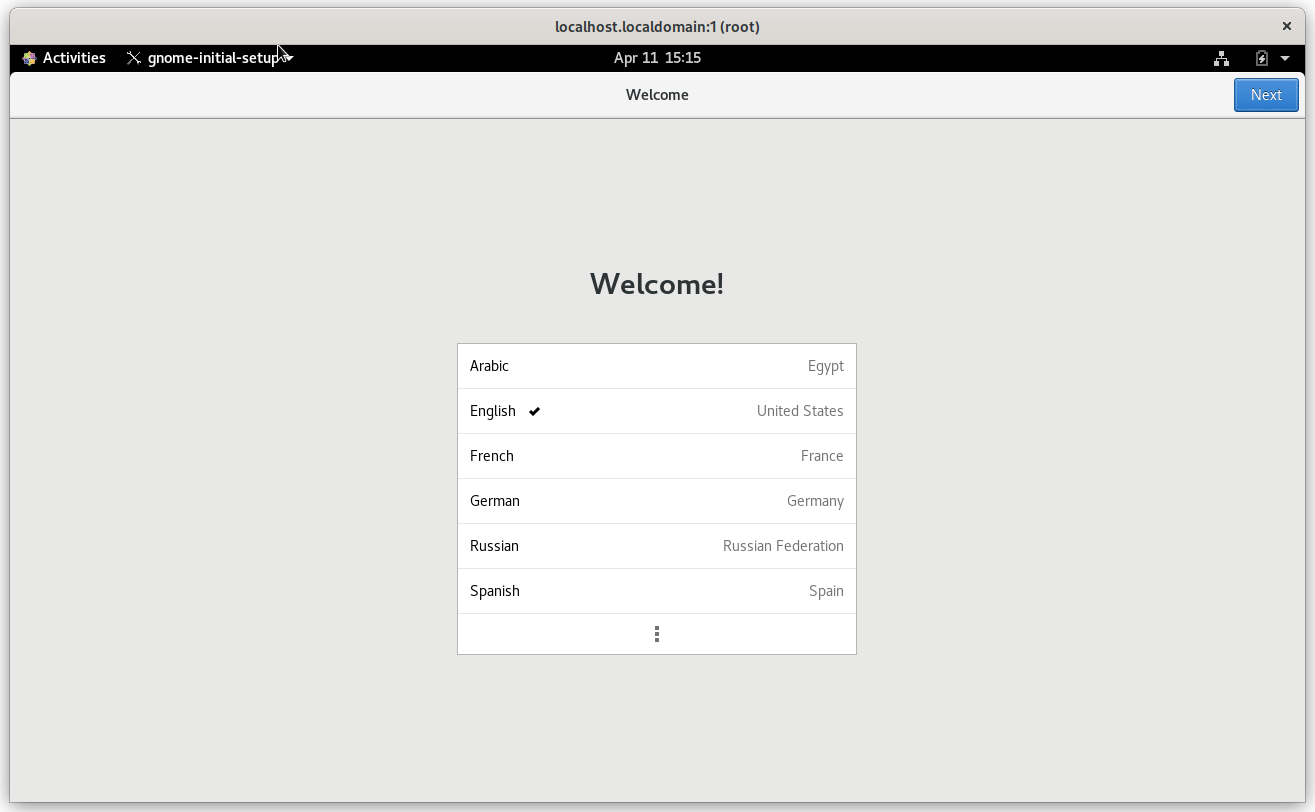
Task: Click the Welcome header bar title
Action: pyautogui.click(x=657, y=94)
